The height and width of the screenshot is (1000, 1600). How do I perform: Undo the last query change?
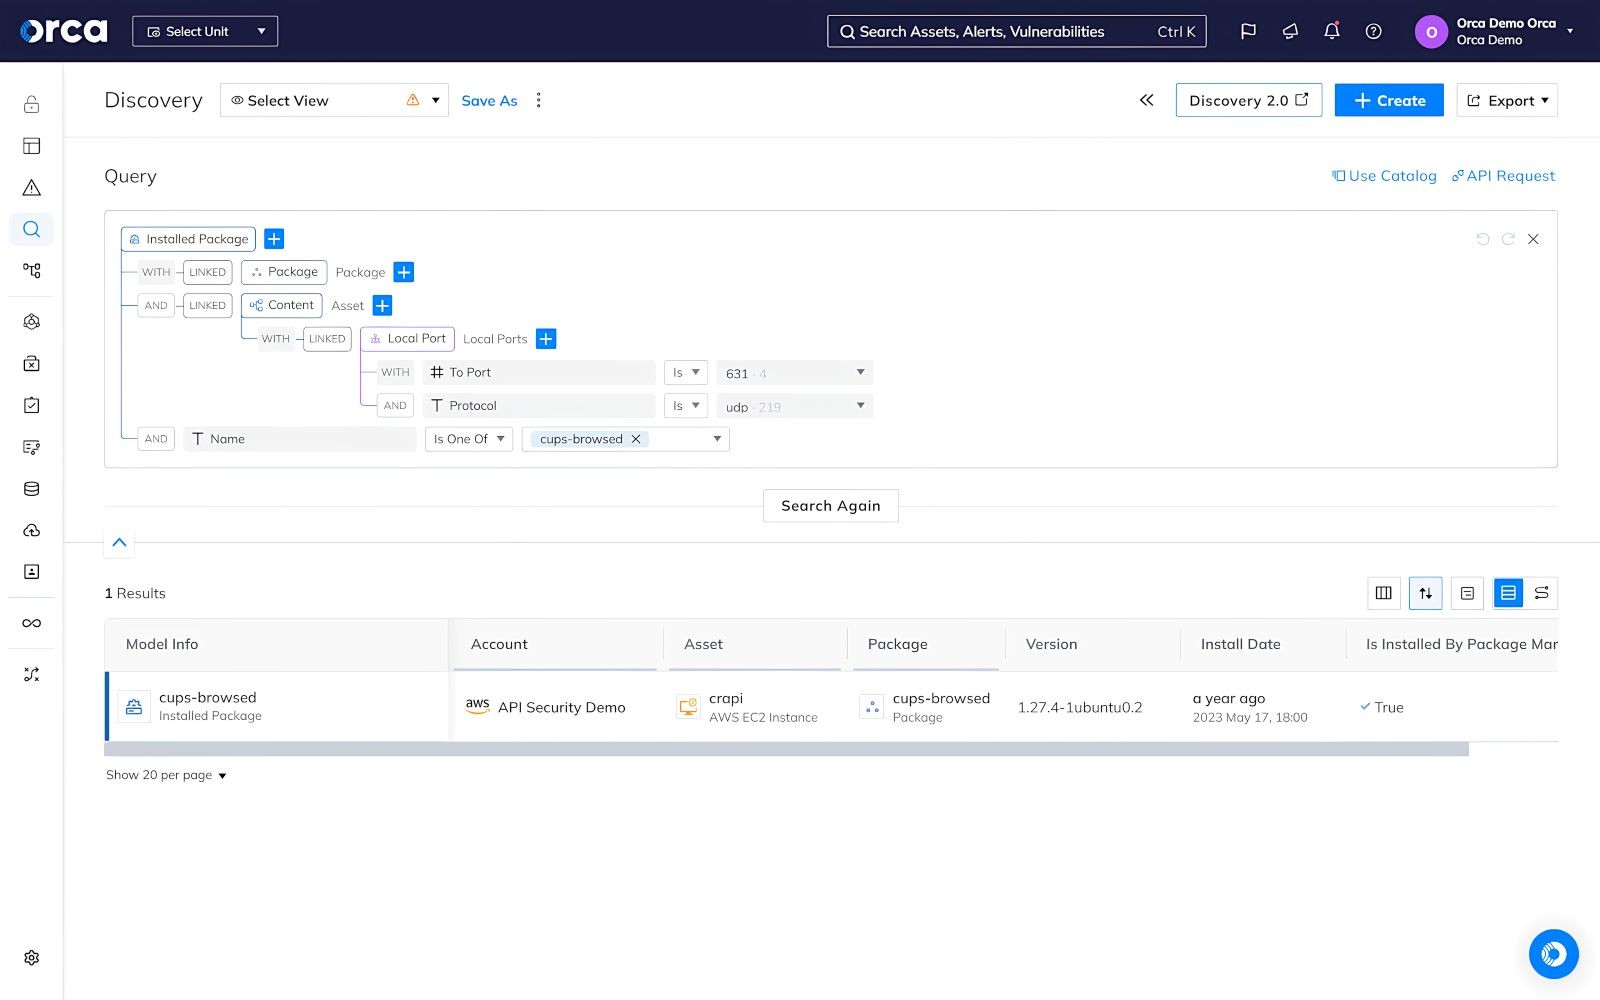[x=1483, y=239]
